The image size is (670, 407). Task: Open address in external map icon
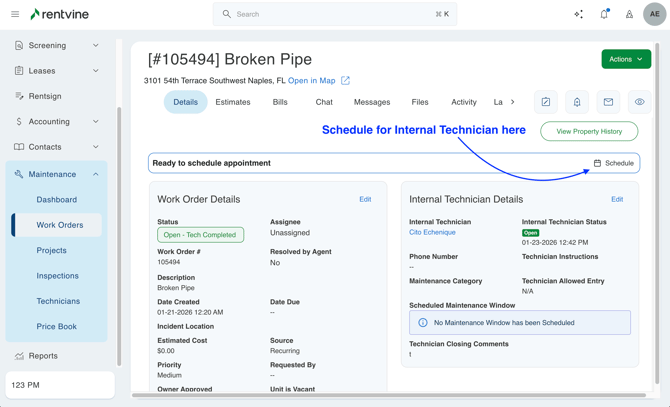345,81
